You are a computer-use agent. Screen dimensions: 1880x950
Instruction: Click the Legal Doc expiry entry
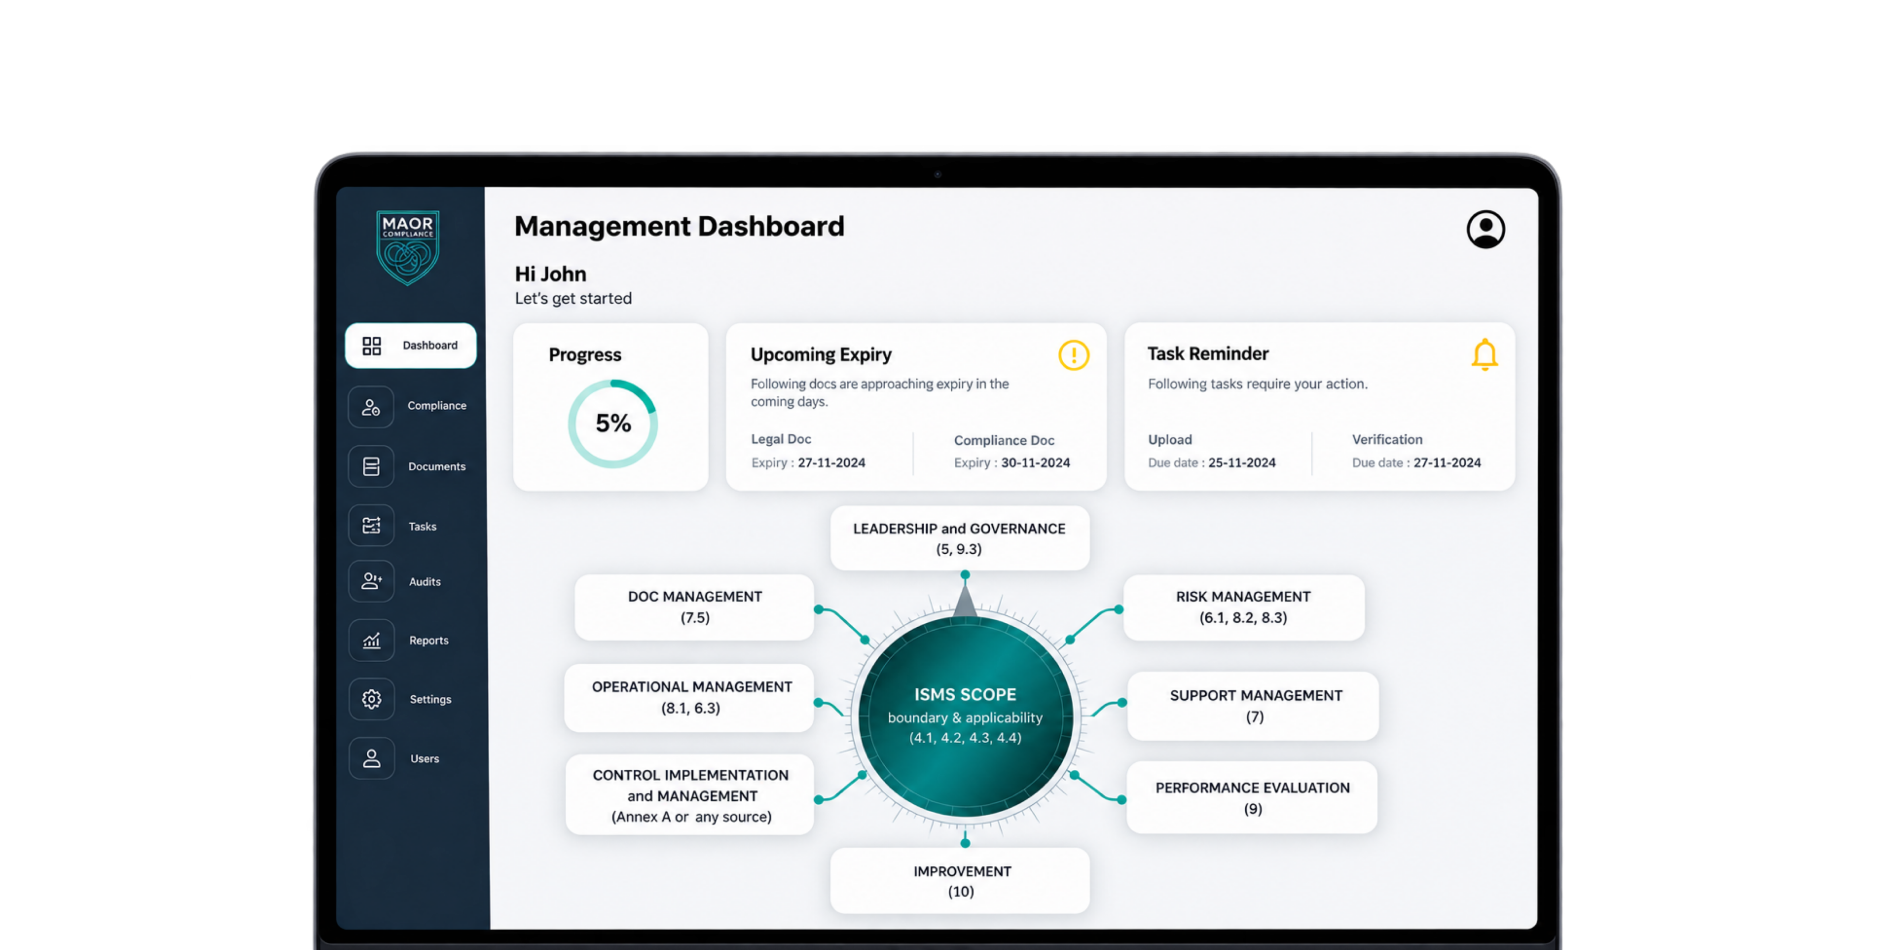click(x=808, y=451)
